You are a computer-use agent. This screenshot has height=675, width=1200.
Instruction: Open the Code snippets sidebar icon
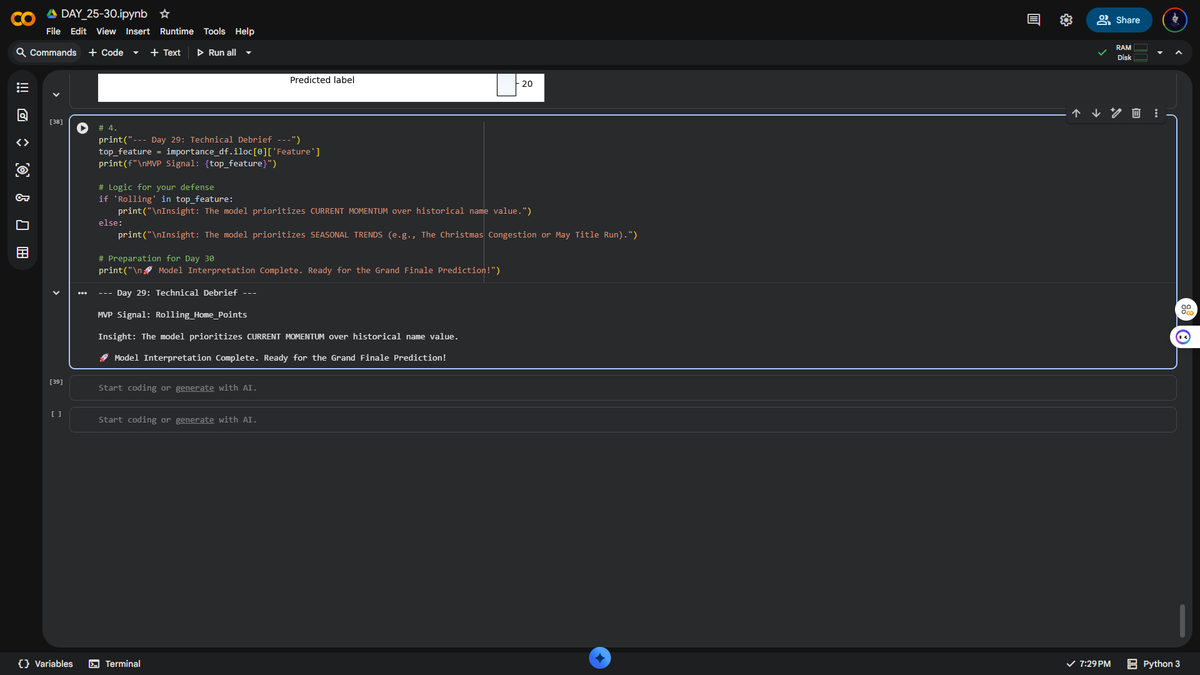click(22, 142)
